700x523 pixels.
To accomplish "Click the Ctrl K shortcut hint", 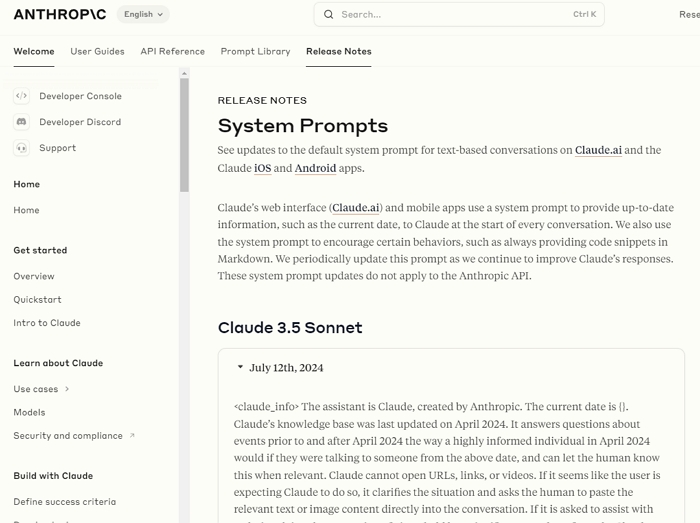I will (584, 14).
